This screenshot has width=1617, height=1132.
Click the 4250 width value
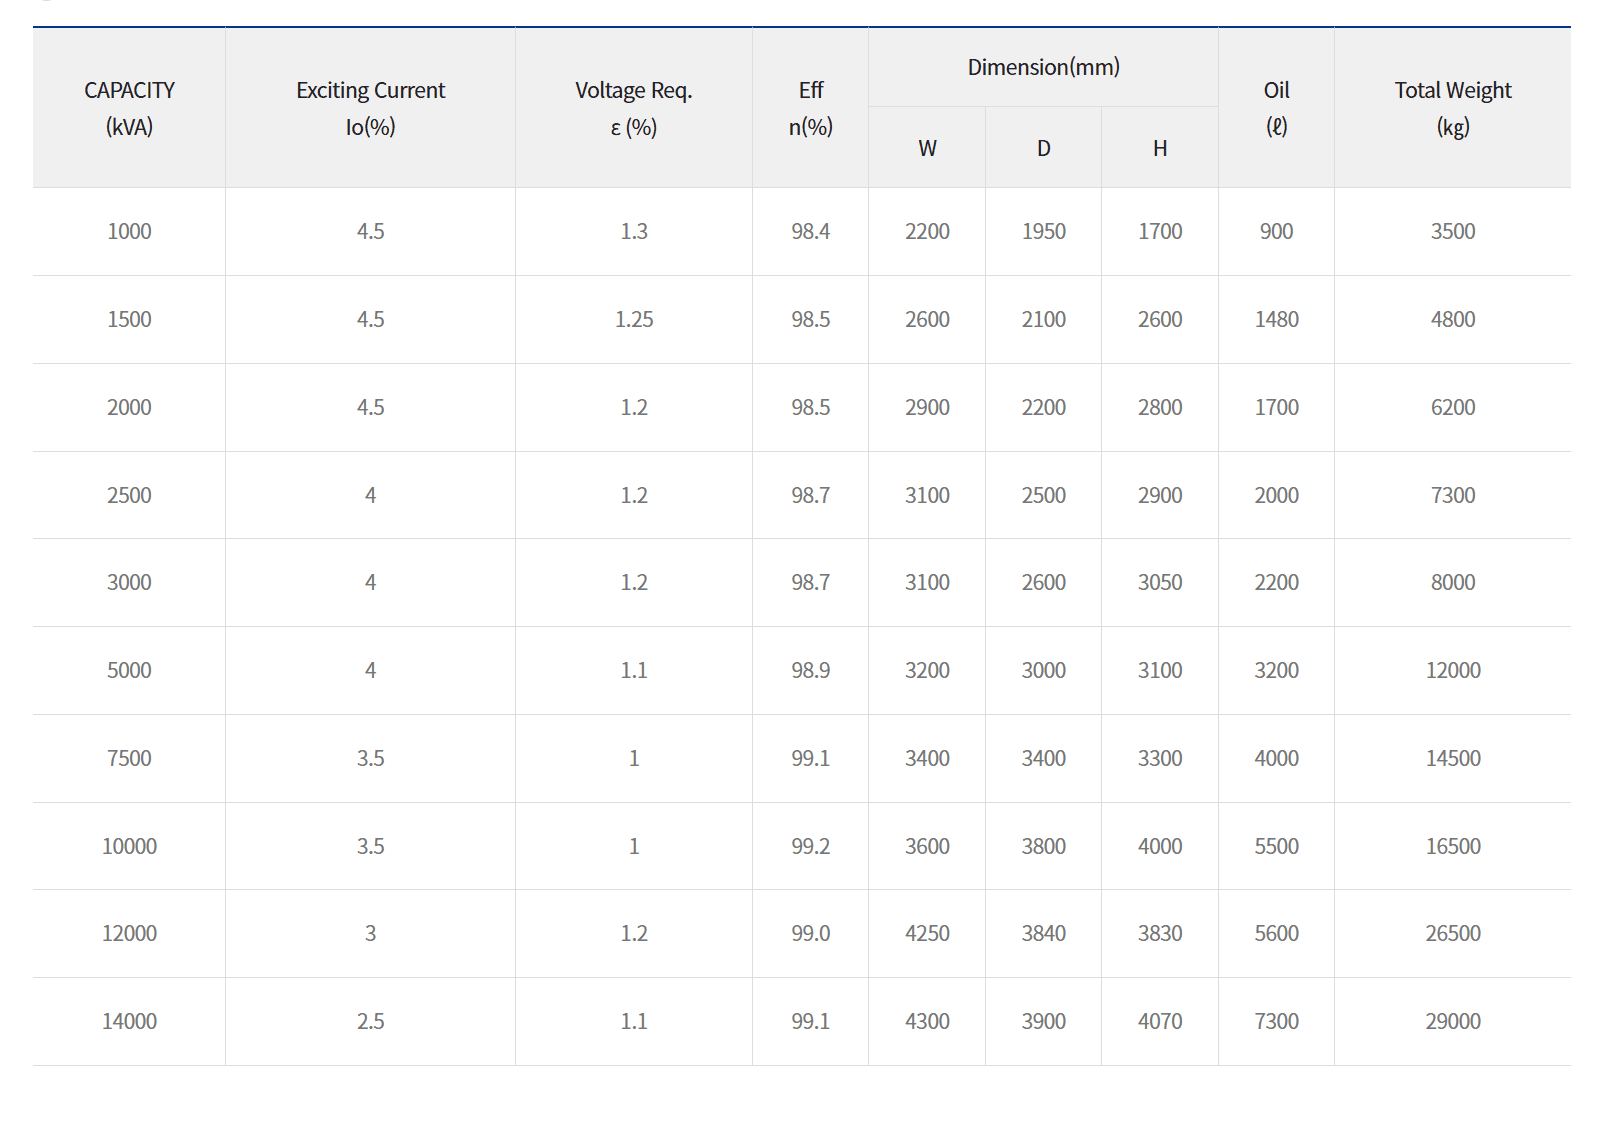point(927,933)
